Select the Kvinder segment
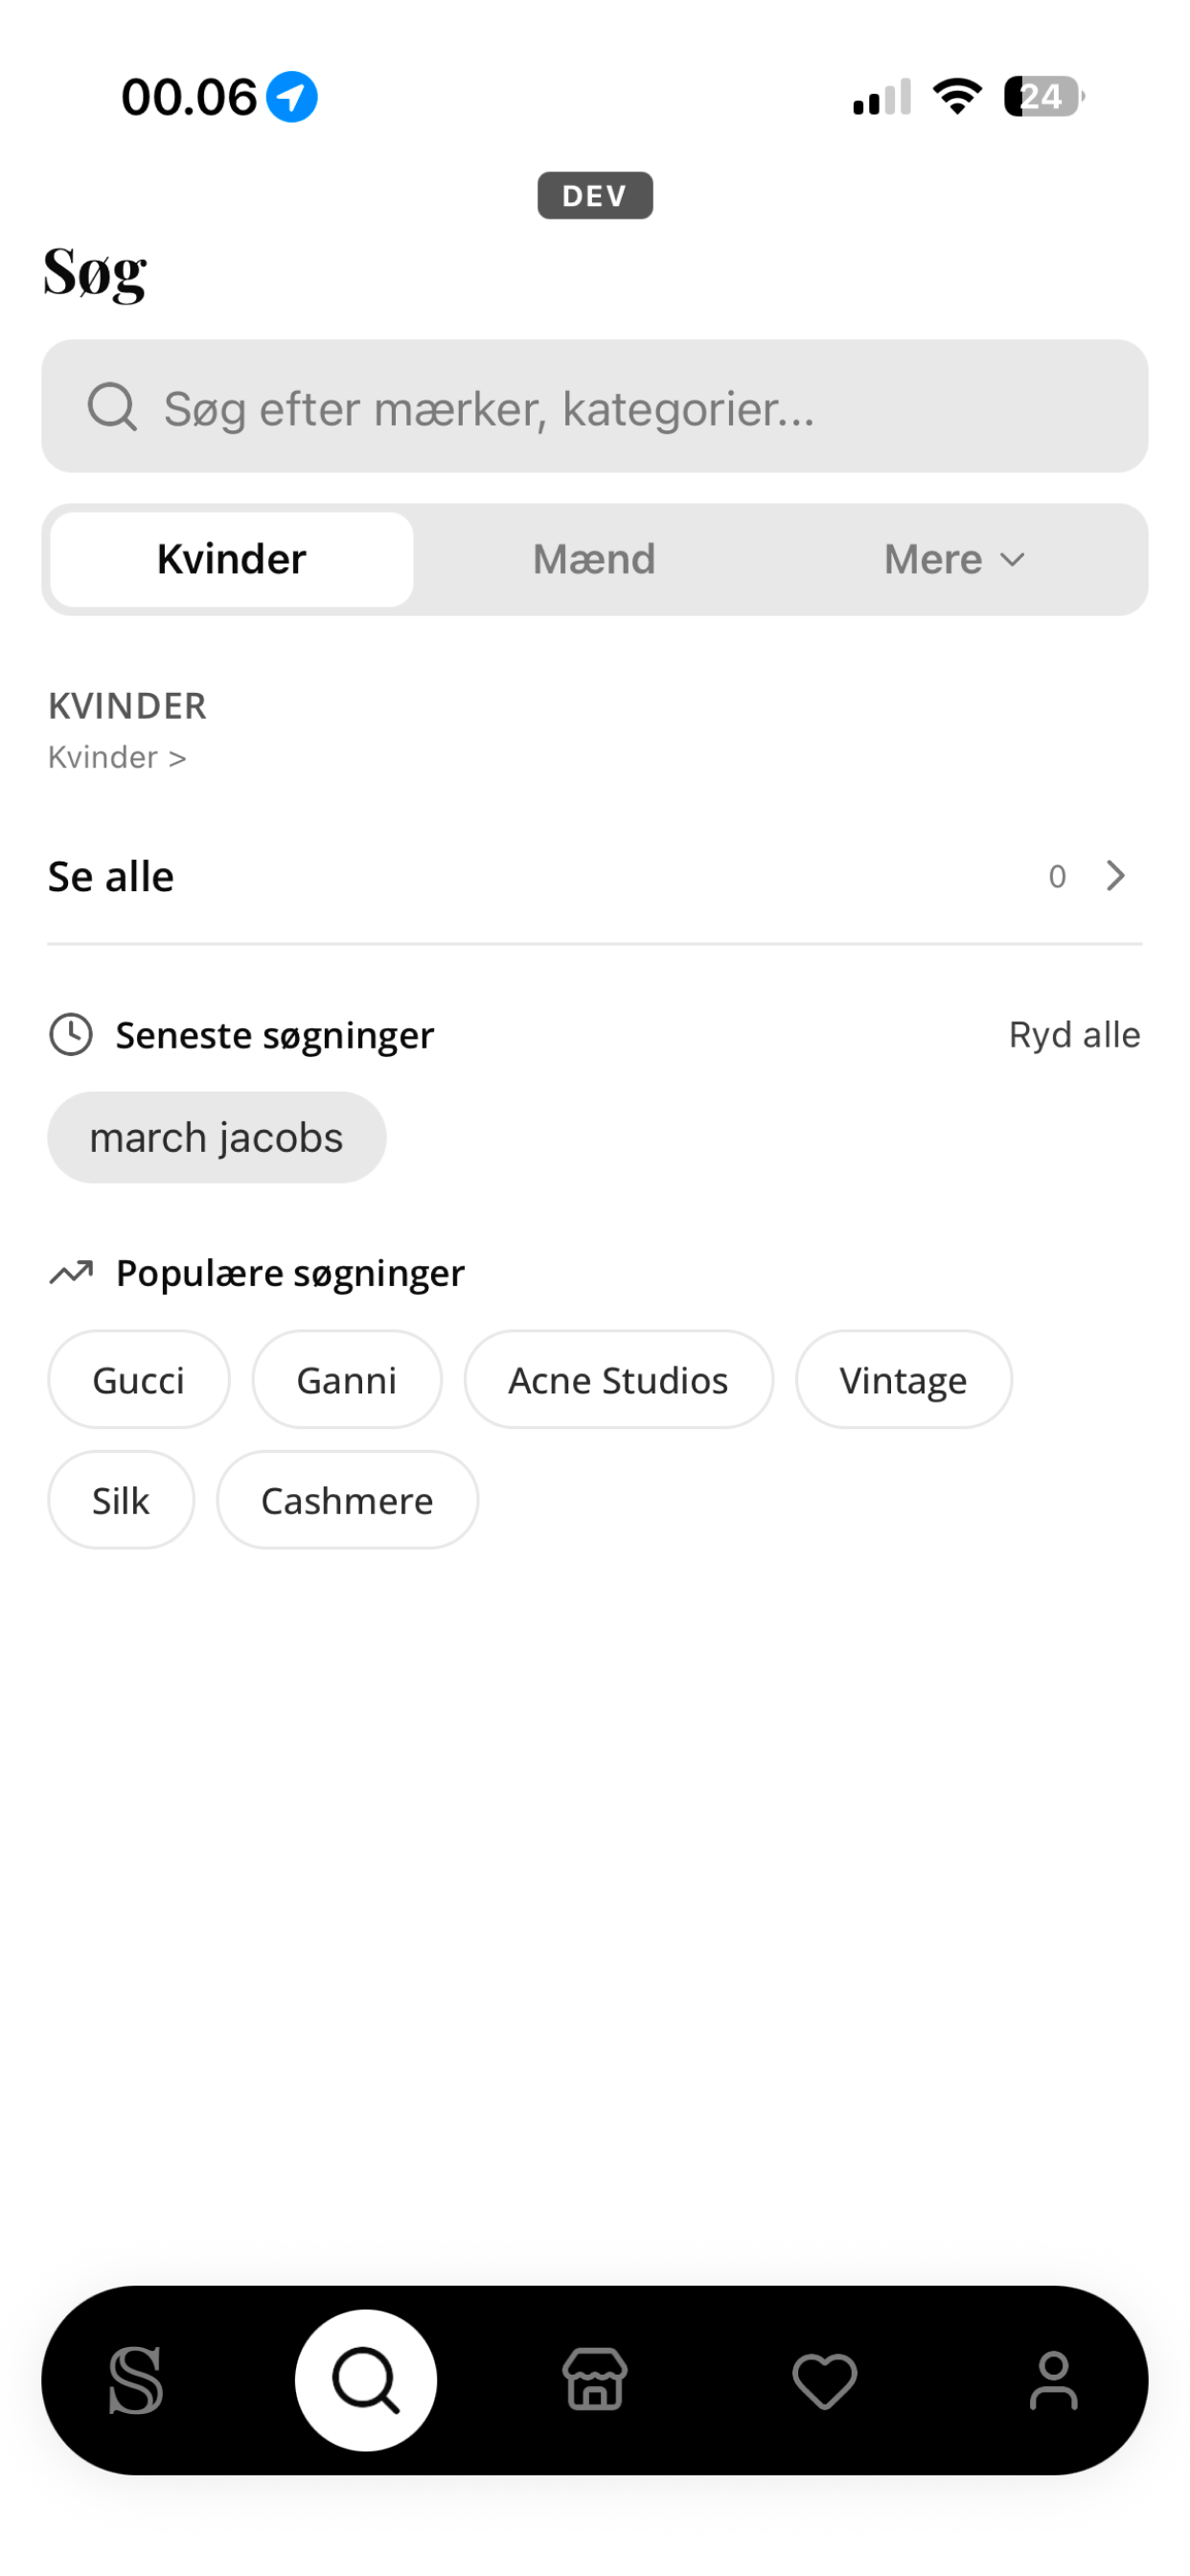 pos(232,559)
